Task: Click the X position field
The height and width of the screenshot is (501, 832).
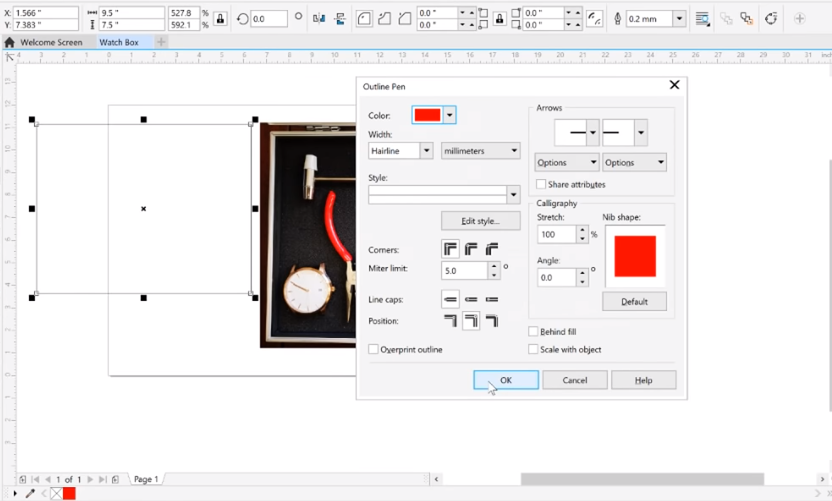Action: [46, 13]
